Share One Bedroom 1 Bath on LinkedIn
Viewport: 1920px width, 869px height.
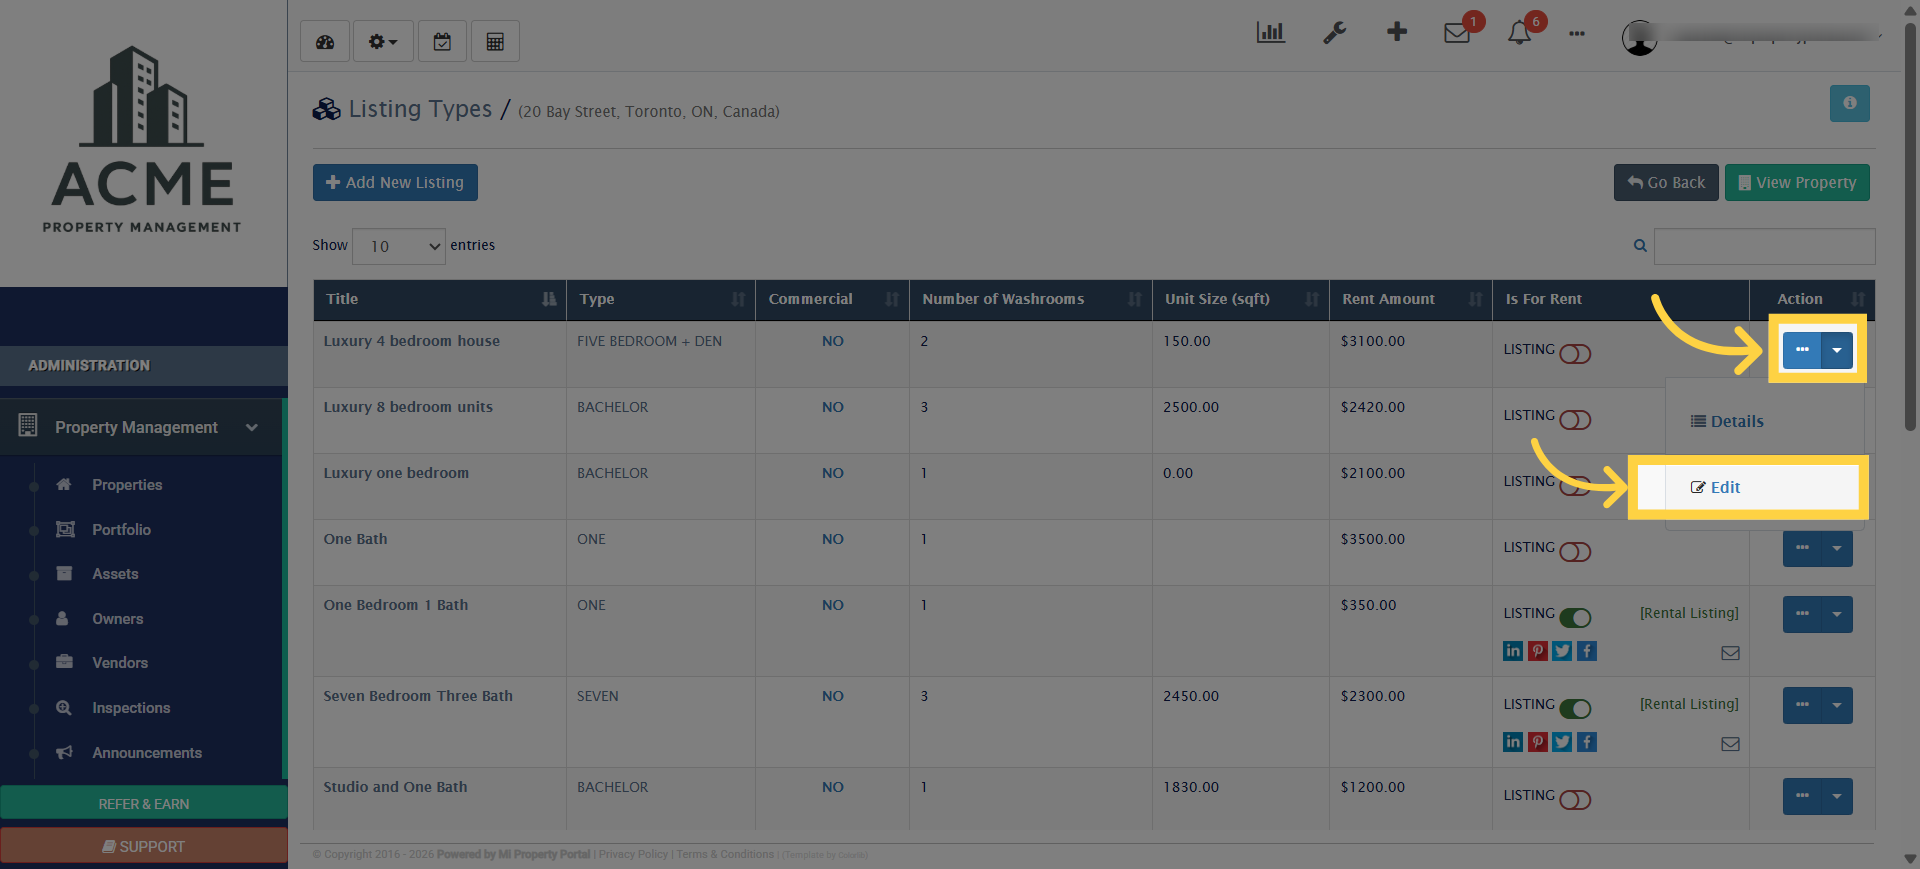click(x=1513, y=651)
